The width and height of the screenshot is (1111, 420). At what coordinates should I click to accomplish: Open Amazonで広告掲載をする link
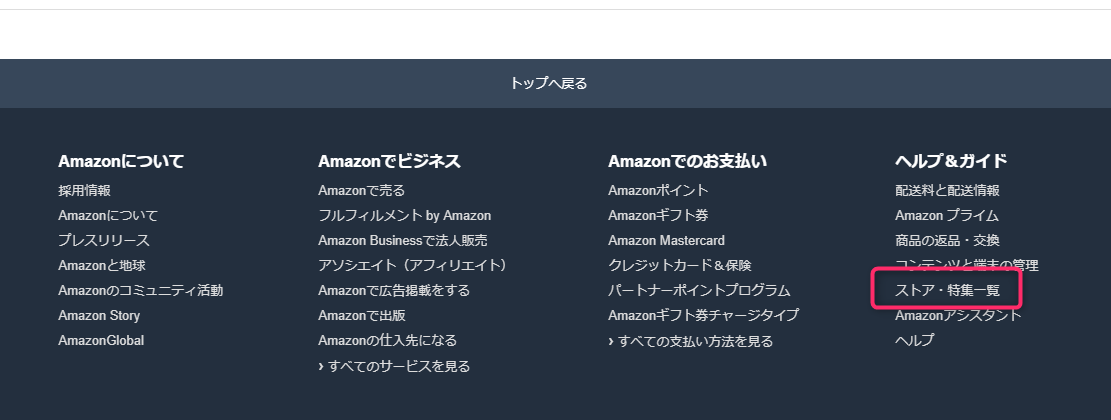[393, 290]
